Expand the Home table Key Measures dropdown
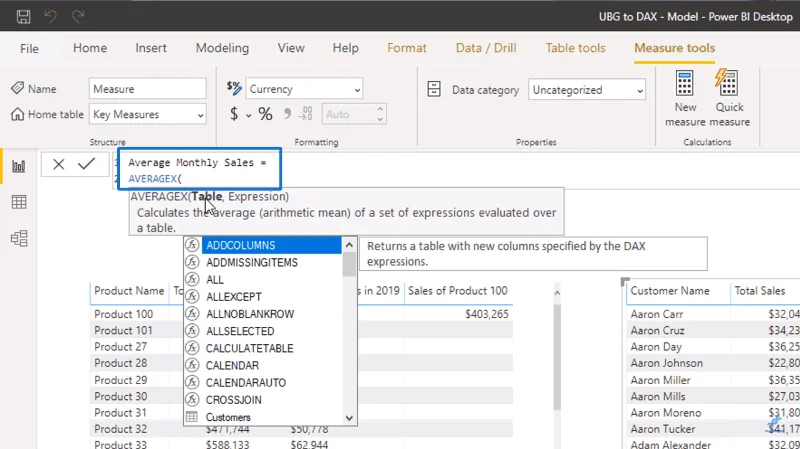The height and width of the screenshot is (449, 800). tap(148, 114)
